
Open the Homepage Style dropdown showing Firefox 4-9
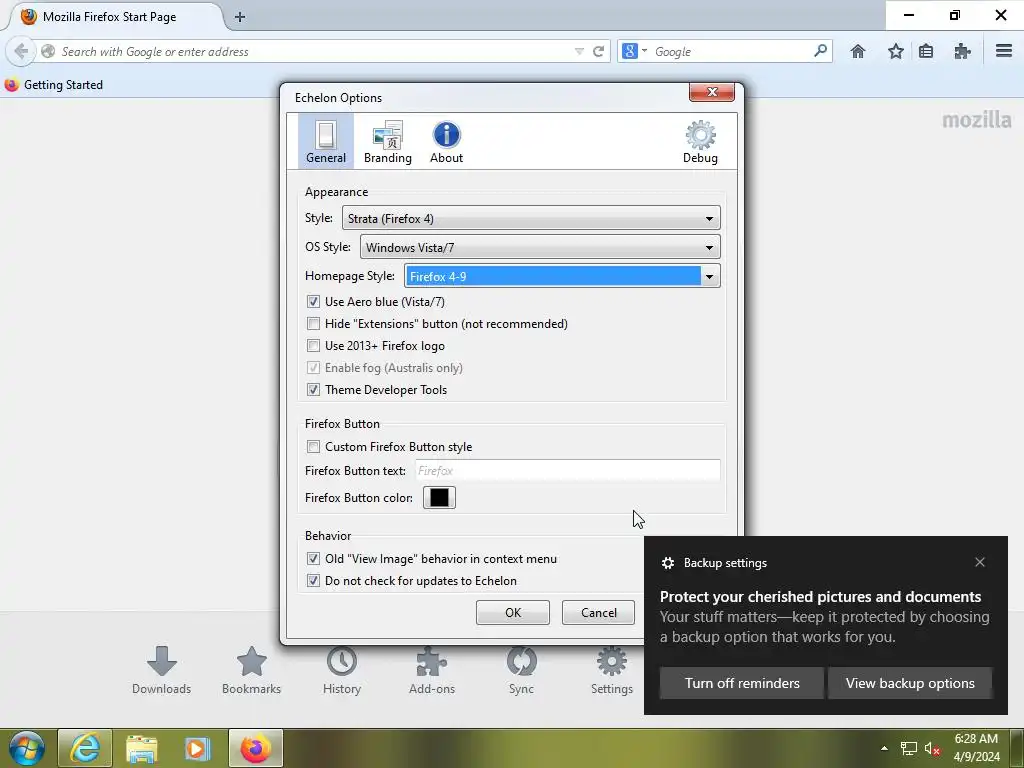562,276
